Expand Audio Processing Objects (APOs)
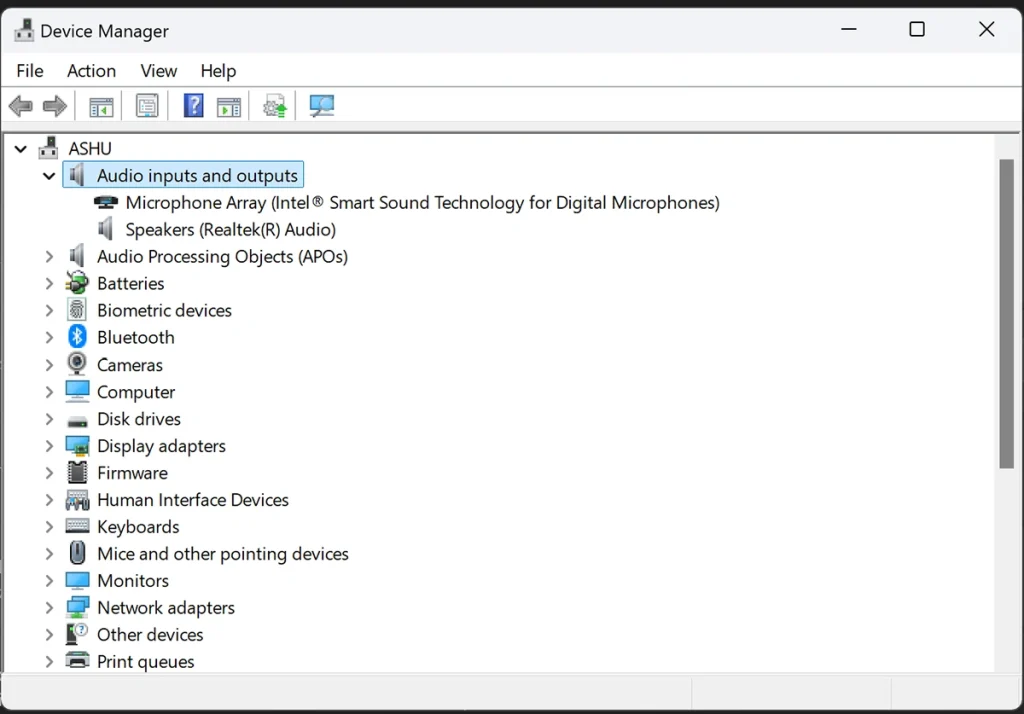Viewport: 1024px width, 714px height. point(49,257)
